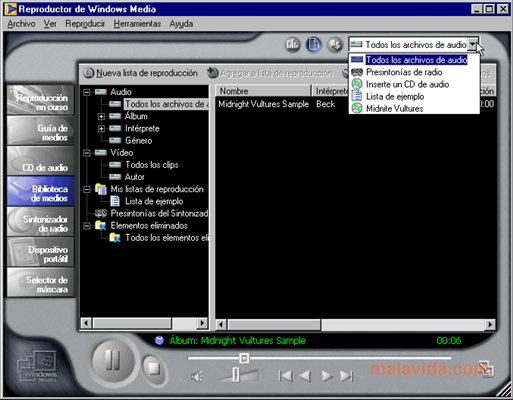Switch to compact mode icon
This screenshot has height=400, width=513.
point(485,369)
